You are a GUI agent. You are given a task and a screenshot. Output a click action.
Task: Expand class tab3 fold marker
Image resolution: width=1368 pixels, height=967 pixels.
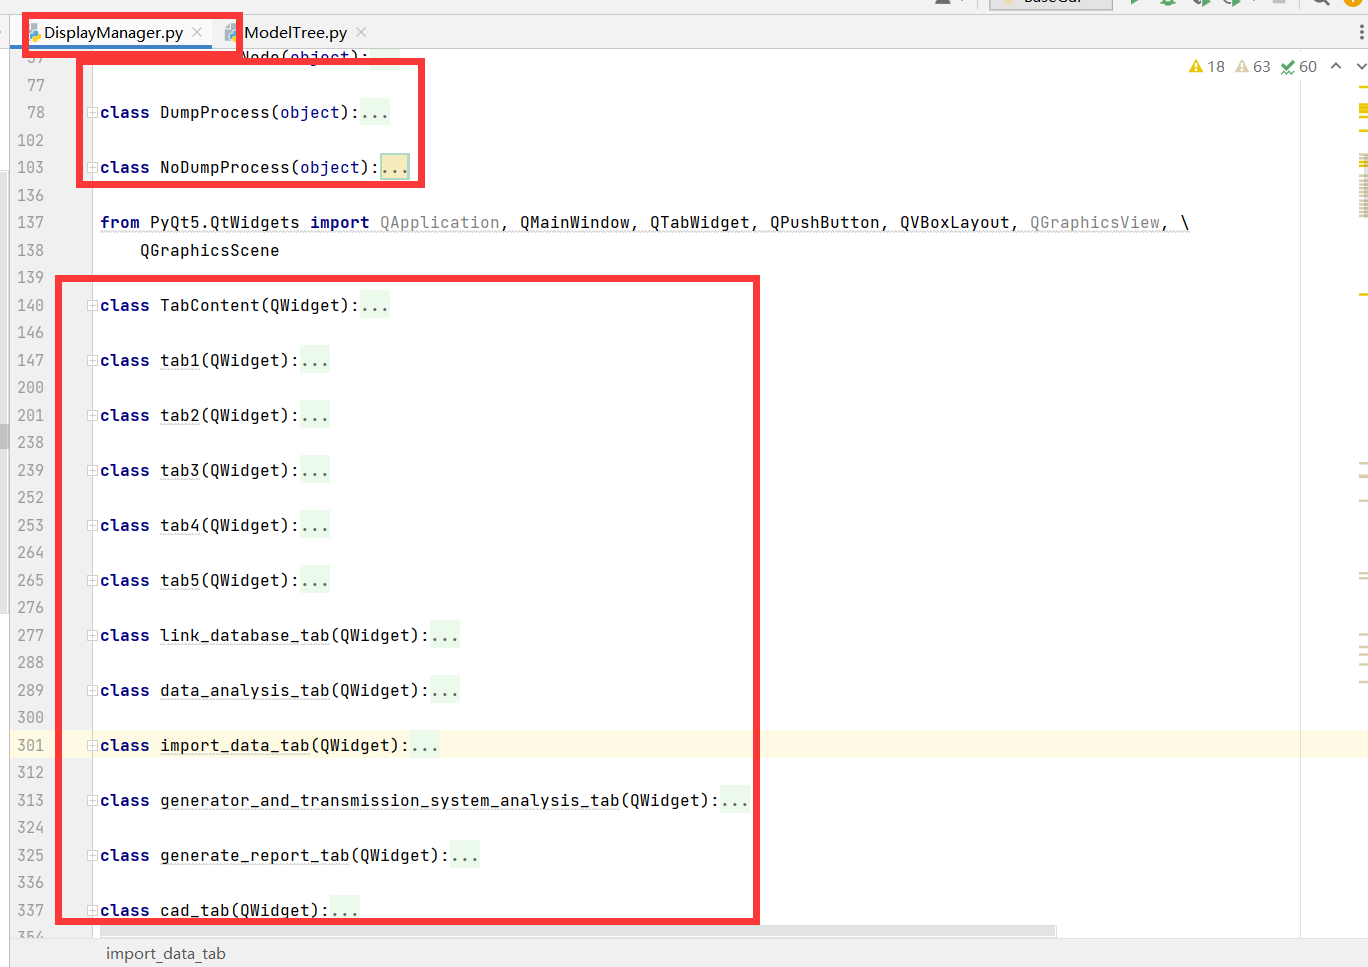(x=92, y=471)
